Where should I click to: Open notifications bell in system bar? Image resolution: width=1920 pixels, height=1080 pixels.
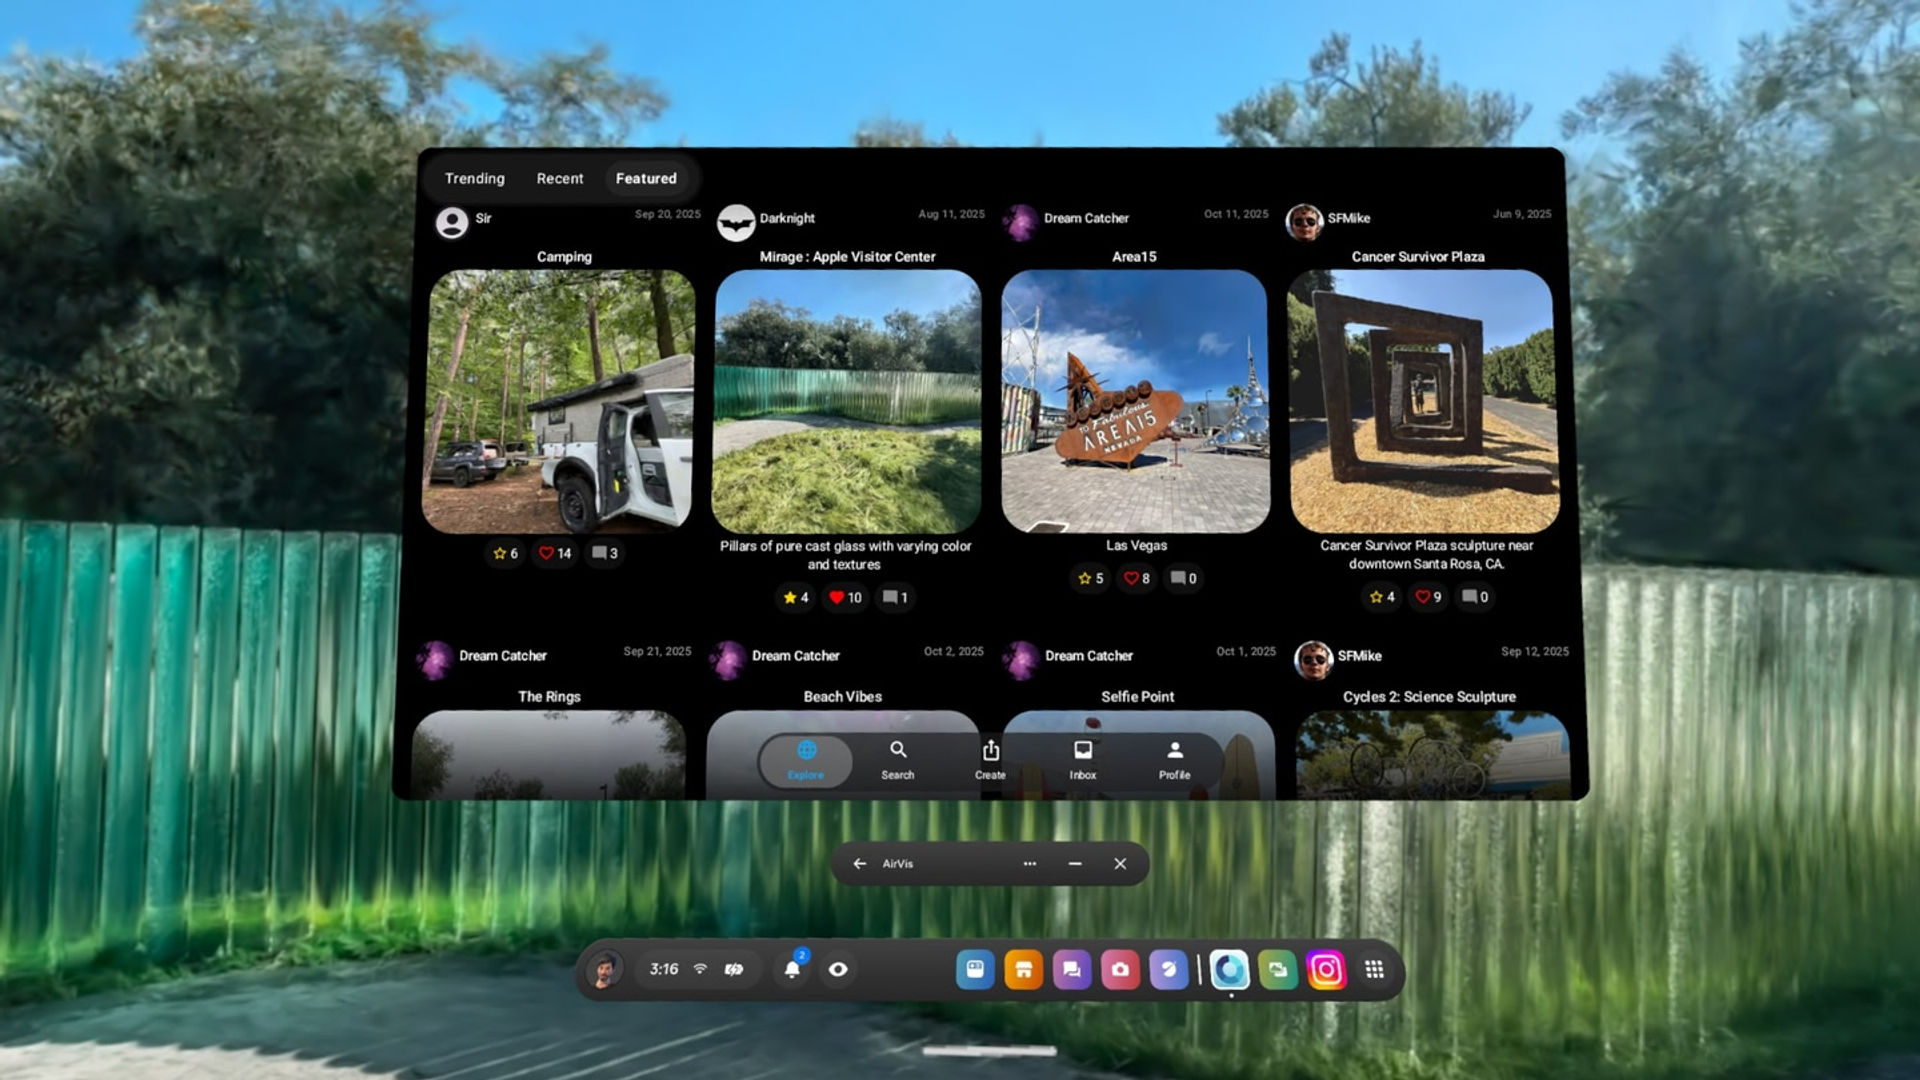pyautogui.click(x=792, y=969)
